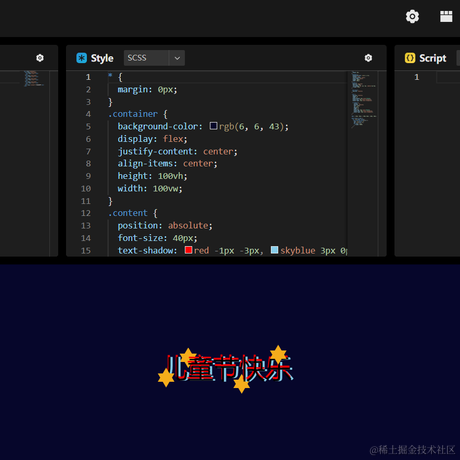Open the left panel's settings gear
Image resolution: width=460 pixels, height=460 pixels.
click(40, 58)
